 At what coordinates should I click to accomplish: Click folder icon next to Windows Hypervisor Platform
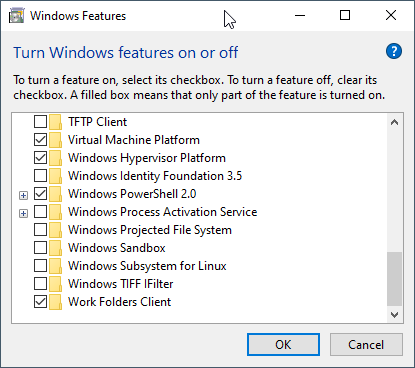click(55, 158)
